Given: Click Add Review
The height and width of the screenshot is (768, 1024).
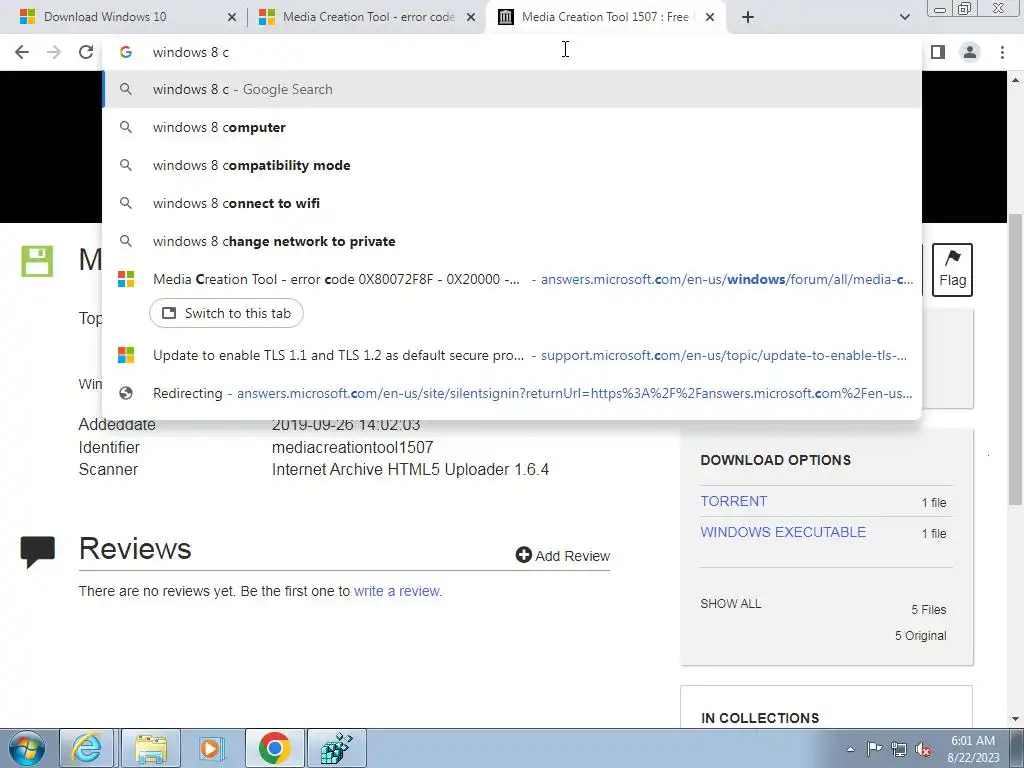Looking at the screenshot, I should [563, 556].
